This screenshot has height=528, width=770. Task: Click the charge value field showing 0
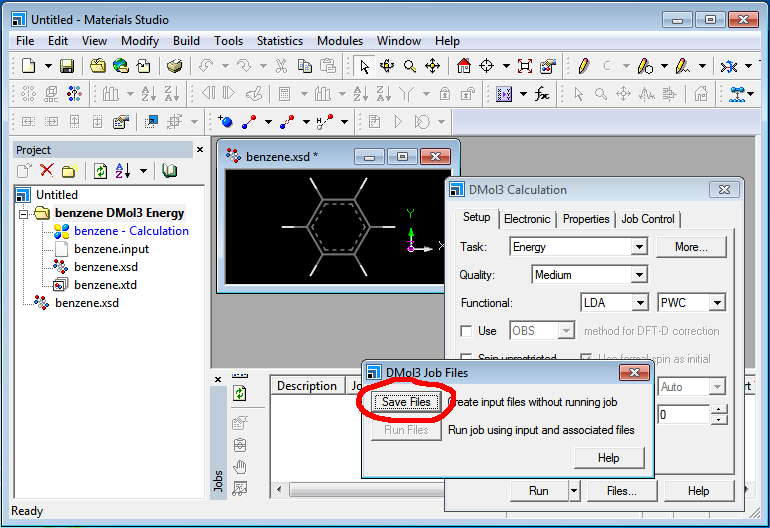pyautogui.click(x=684, y=415)
